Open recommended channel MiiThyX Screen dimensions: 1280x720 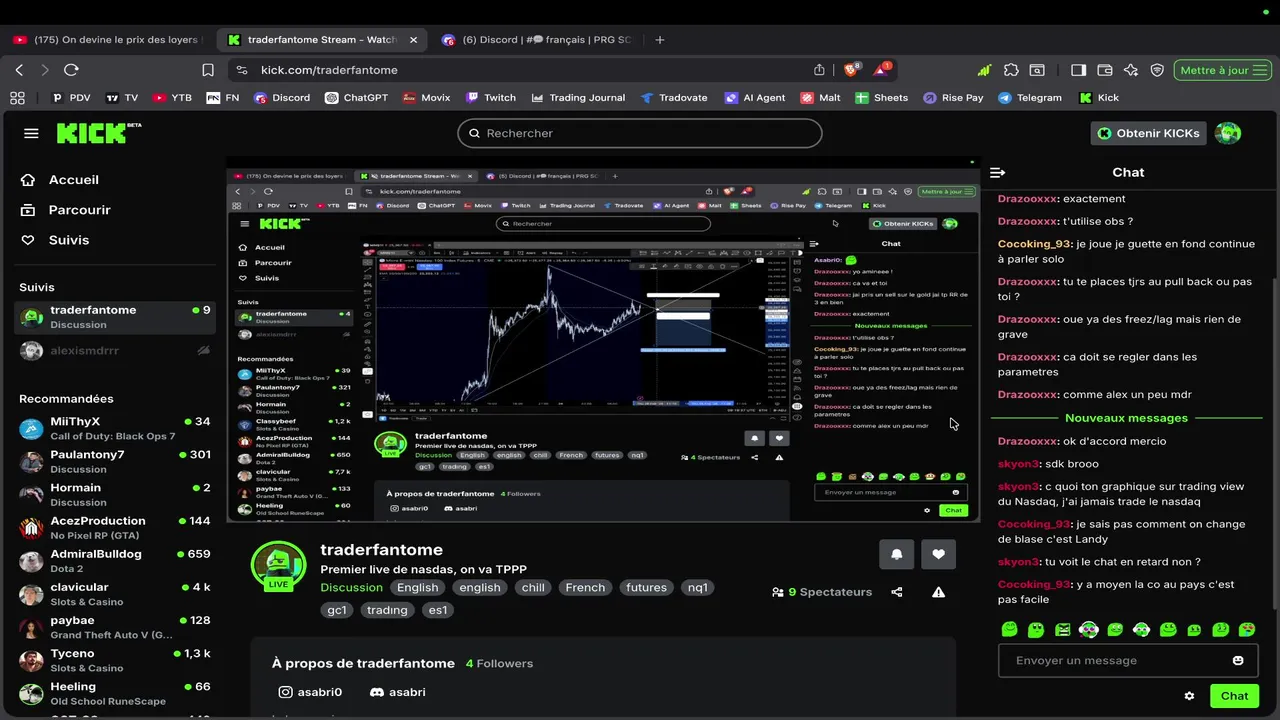point(116,429)
